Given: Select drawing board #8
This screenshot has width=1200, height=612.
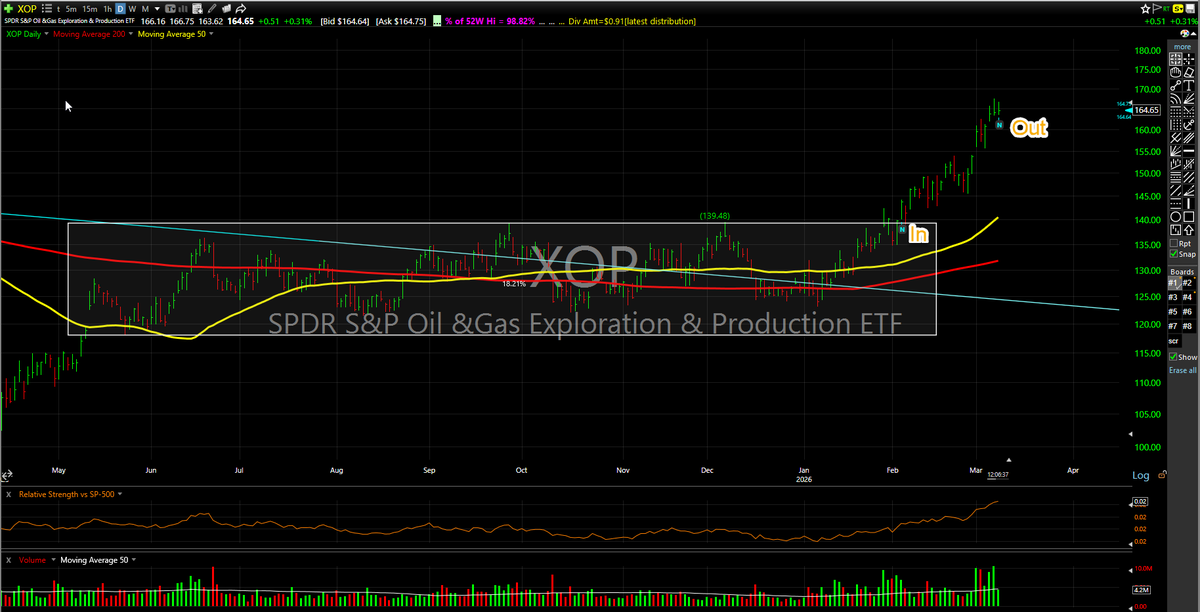Looking at the screenshot, I should pyautogui.click(x=1188, y=326).
